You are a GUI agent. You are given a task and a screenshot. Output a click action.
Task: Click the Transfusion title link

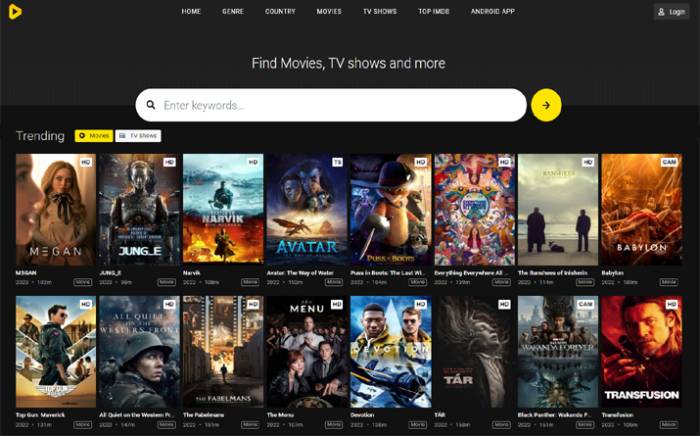[x=617, y=415]
